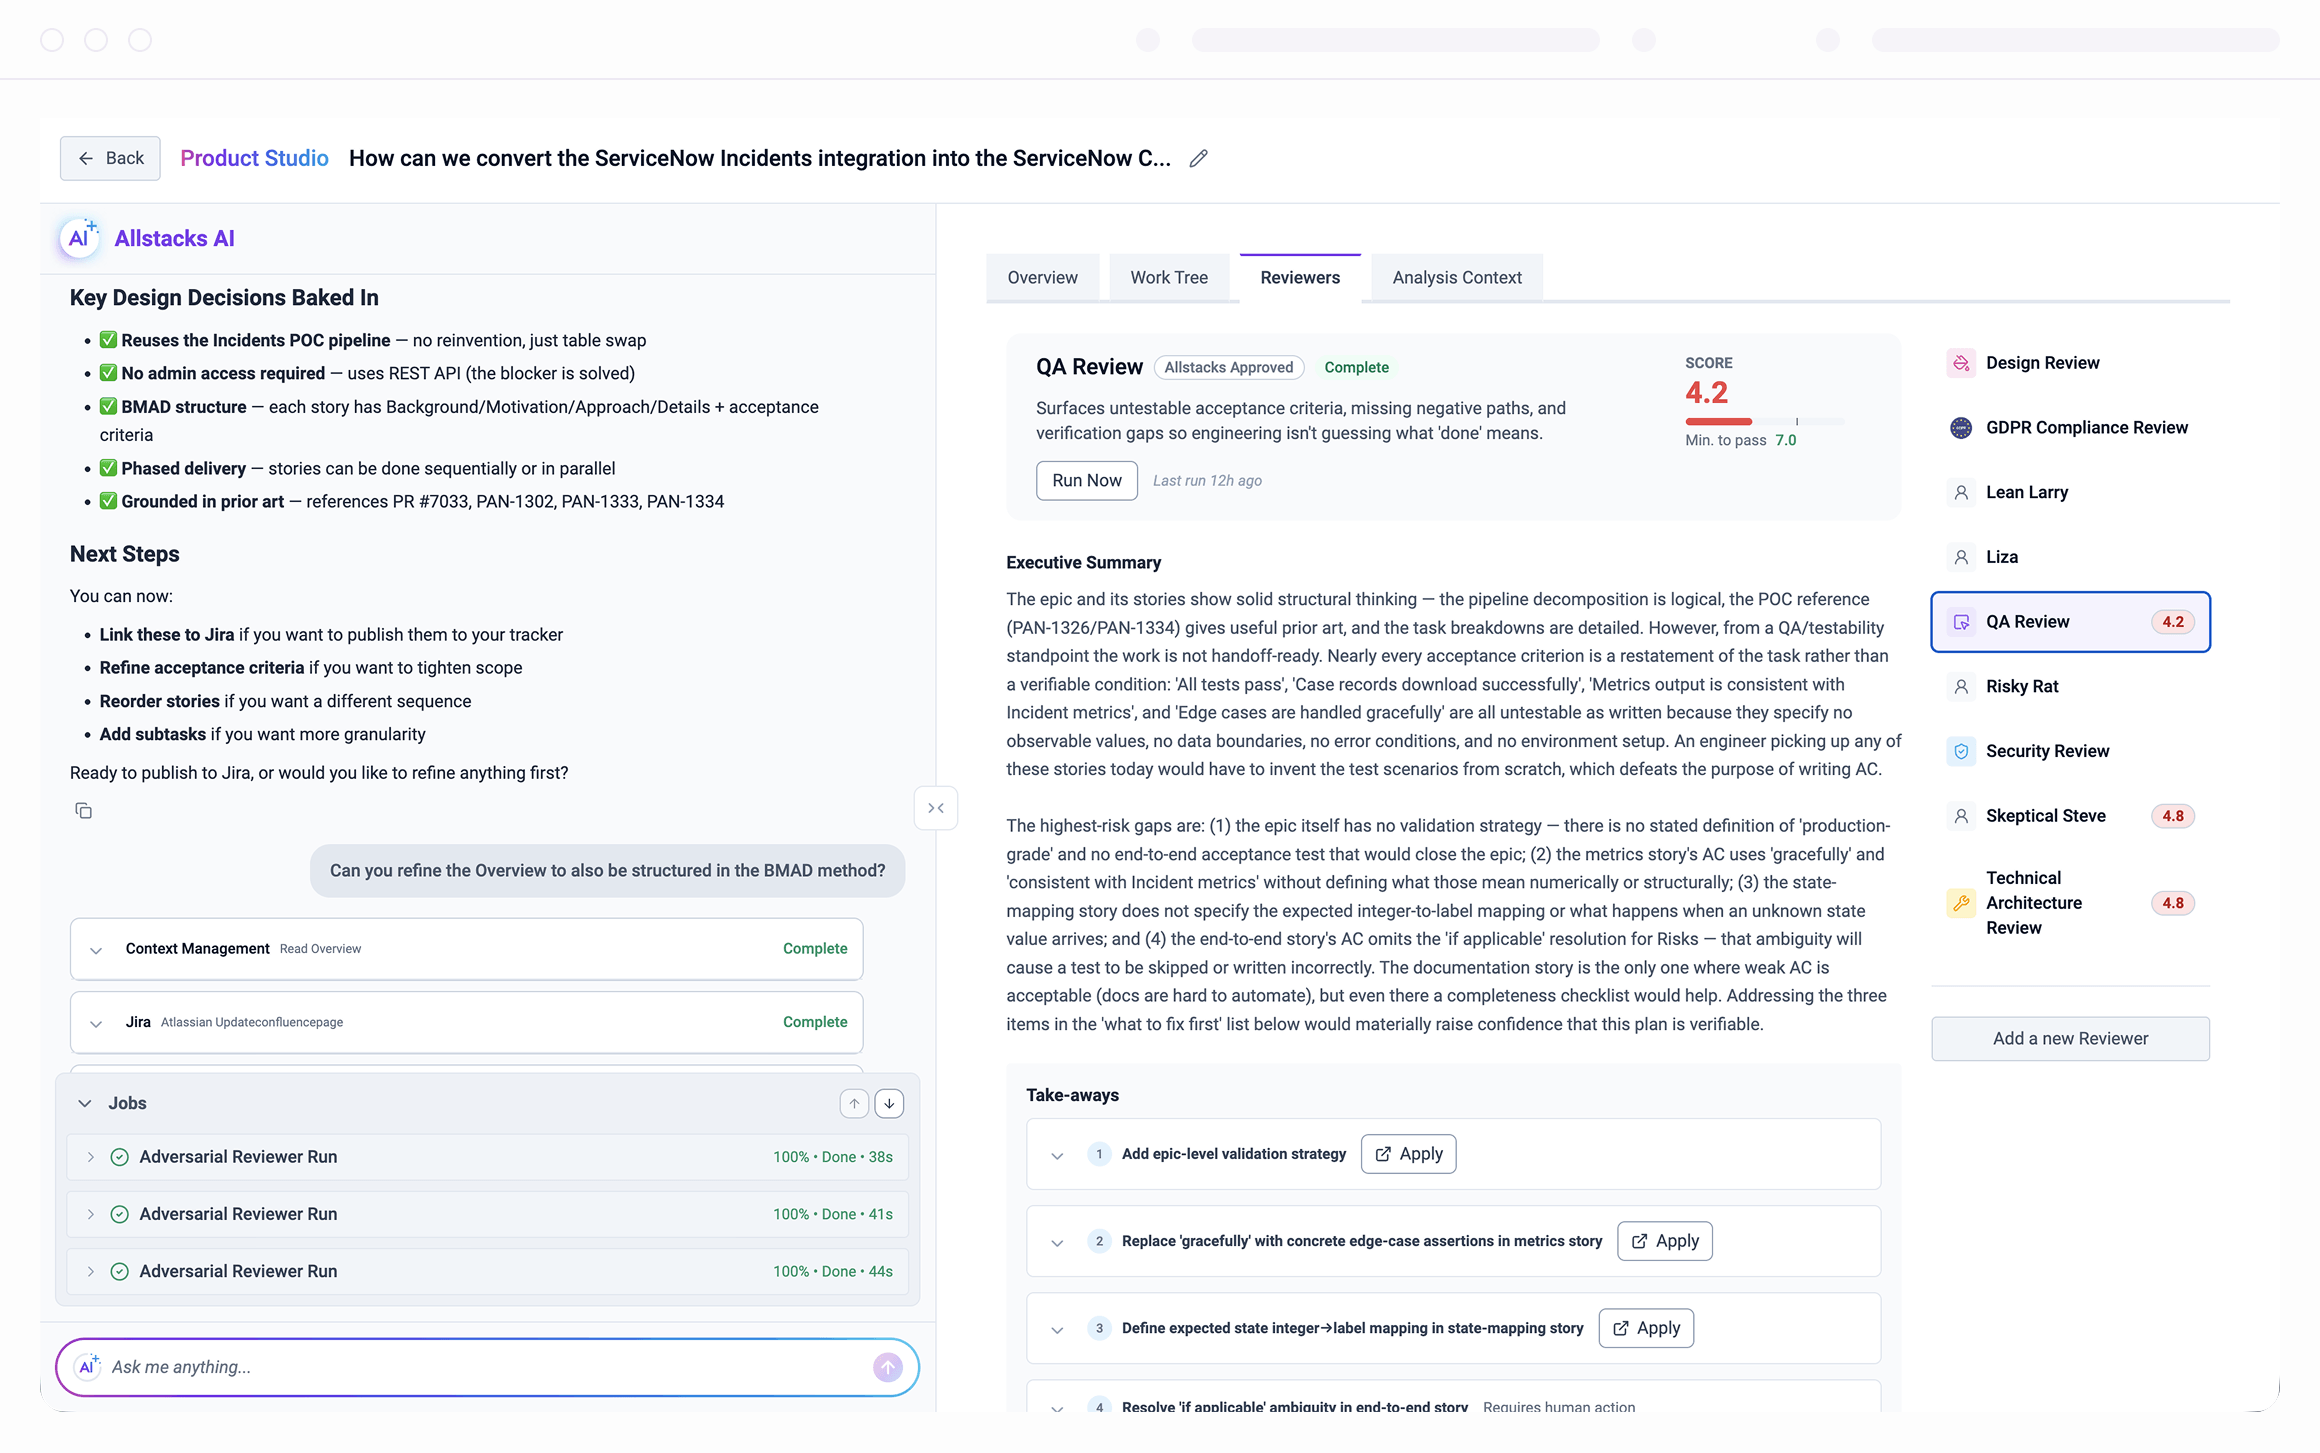Viewport: 2320px width, 1453px height.
Task: Expand the Jira Updateconfluencepage step
Action: tap(96, 1023)
